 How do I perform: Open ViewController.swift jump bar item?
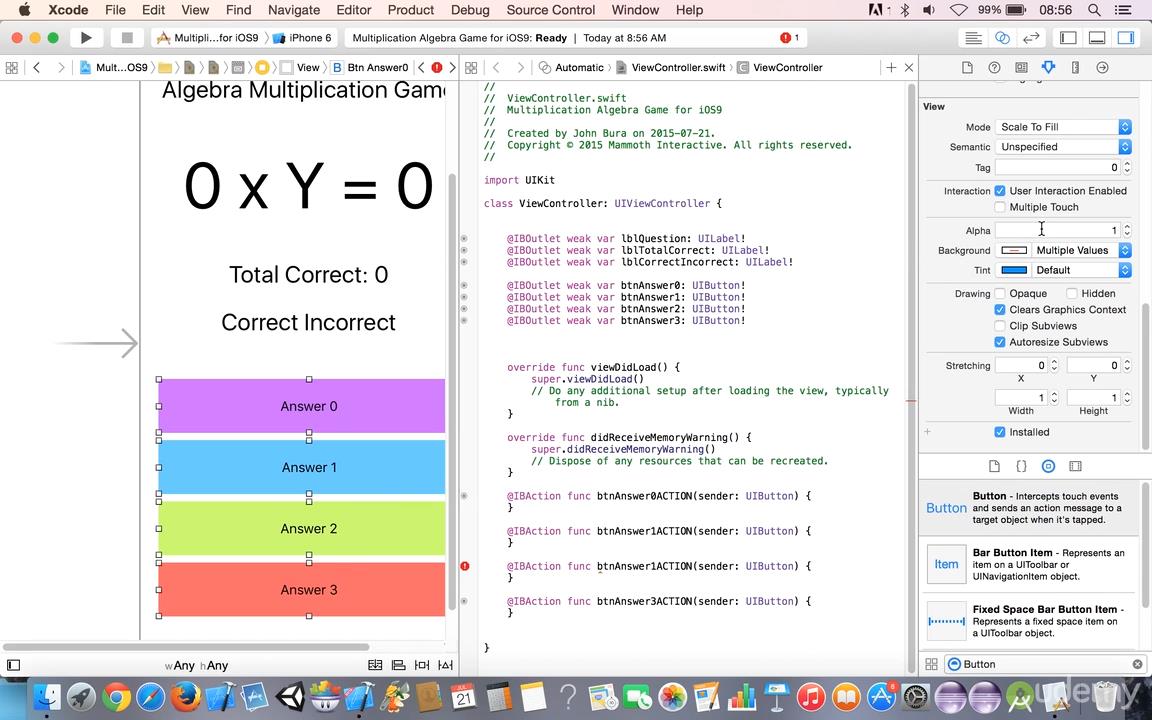[x=670, y=68]
